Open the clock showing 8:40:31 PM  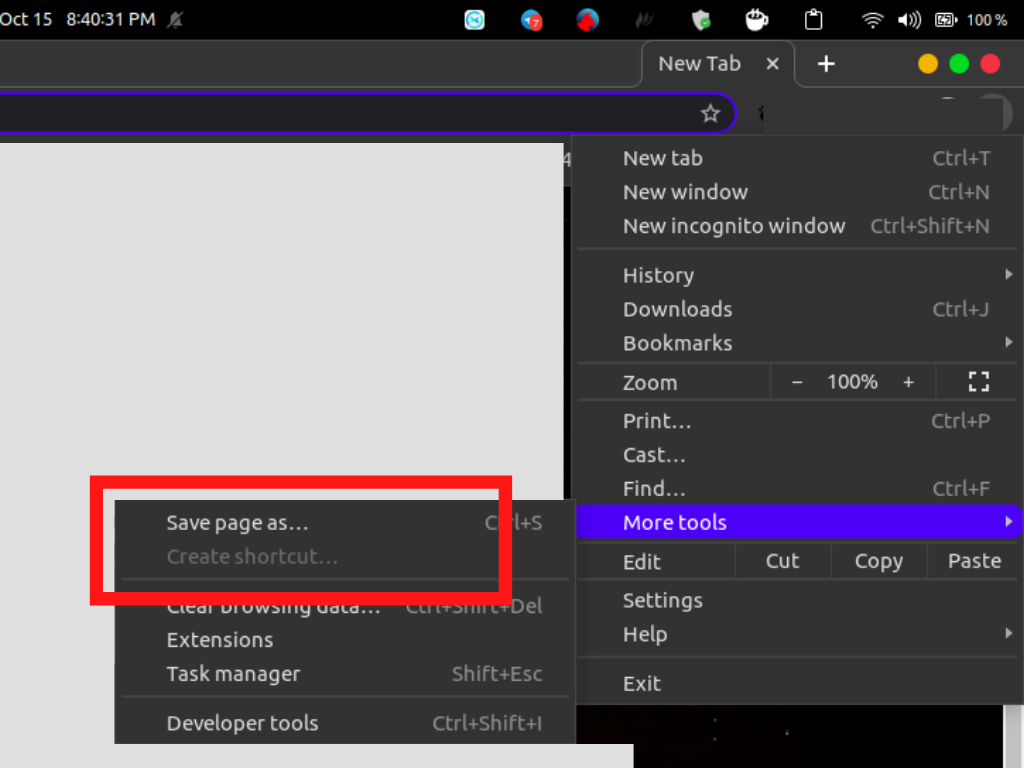tap(110, 20)
